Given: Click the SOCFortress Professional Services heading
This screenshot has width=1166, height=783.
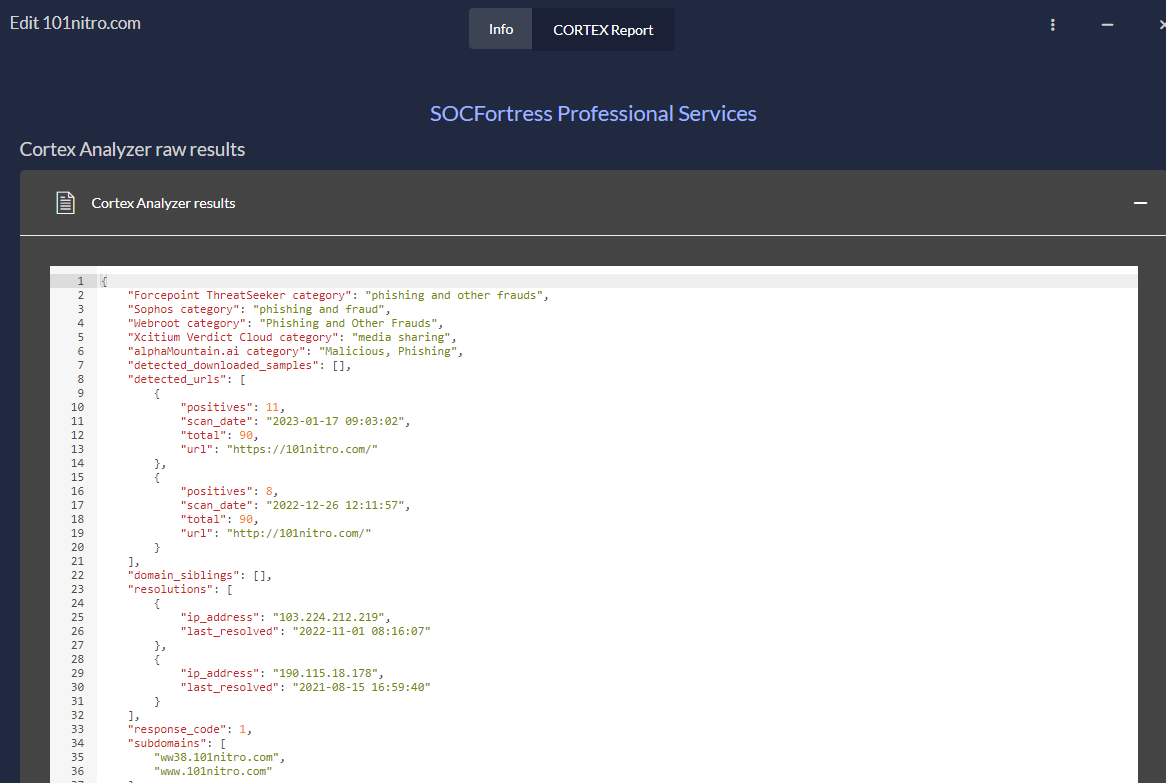Looking at the screenshot, I should point(593,113).
